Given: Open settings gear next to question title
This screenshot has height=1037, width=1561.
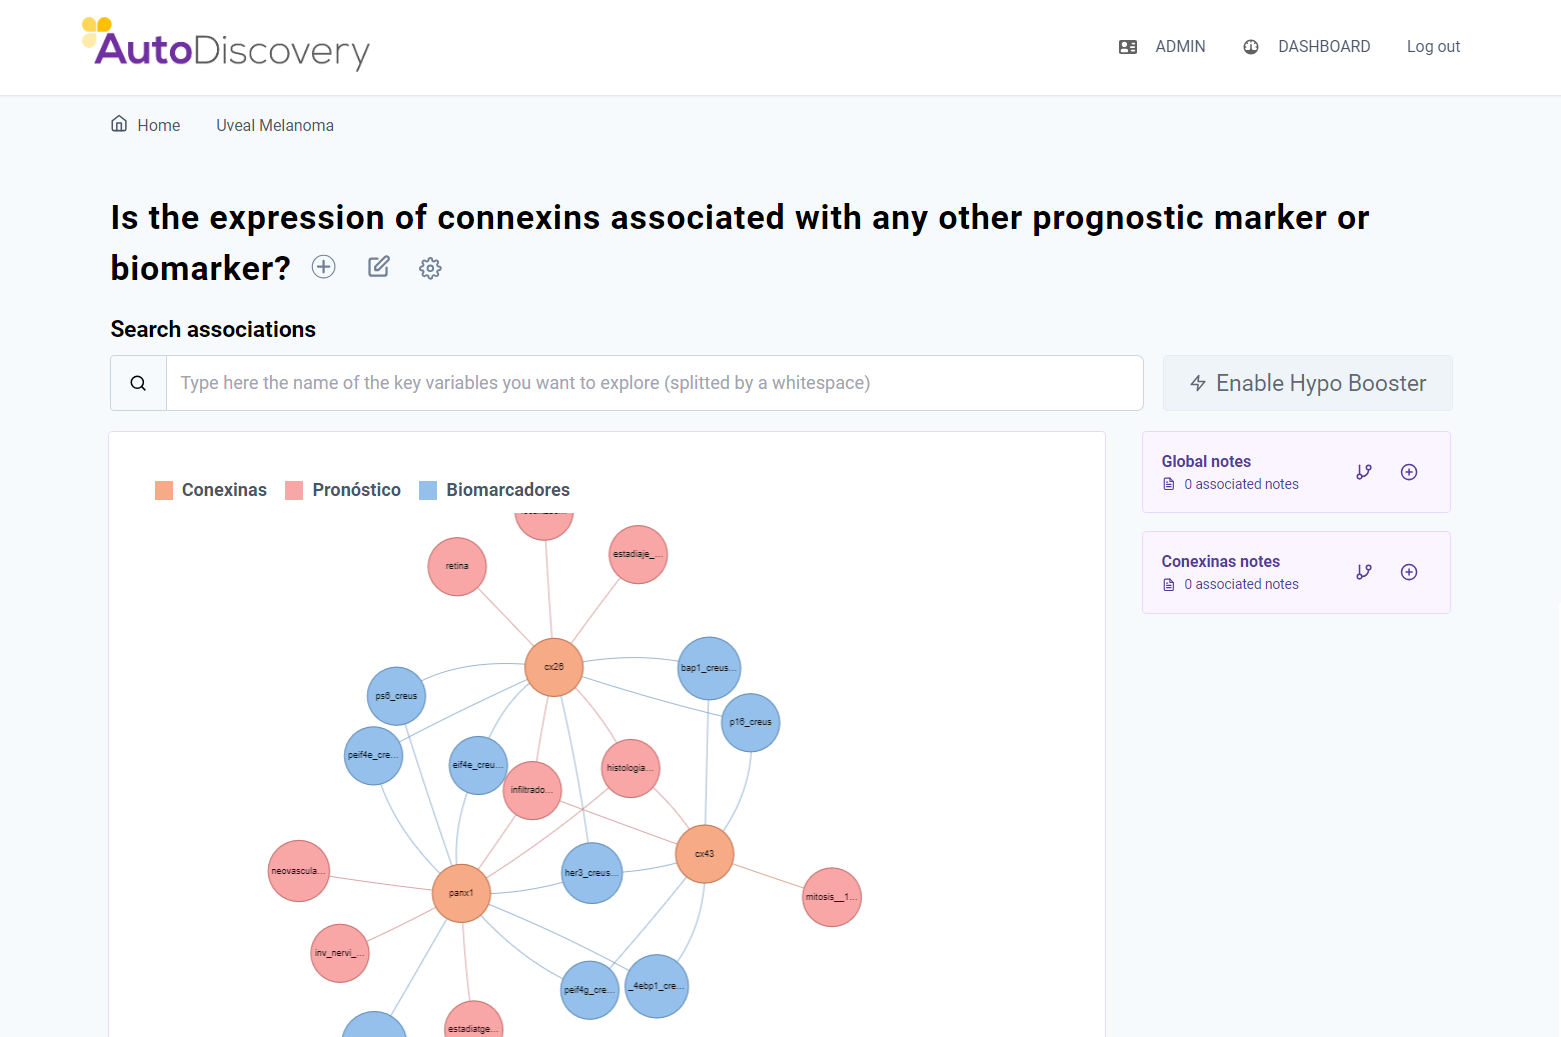Looking at the screenshot, I should [x=430, y=268].
